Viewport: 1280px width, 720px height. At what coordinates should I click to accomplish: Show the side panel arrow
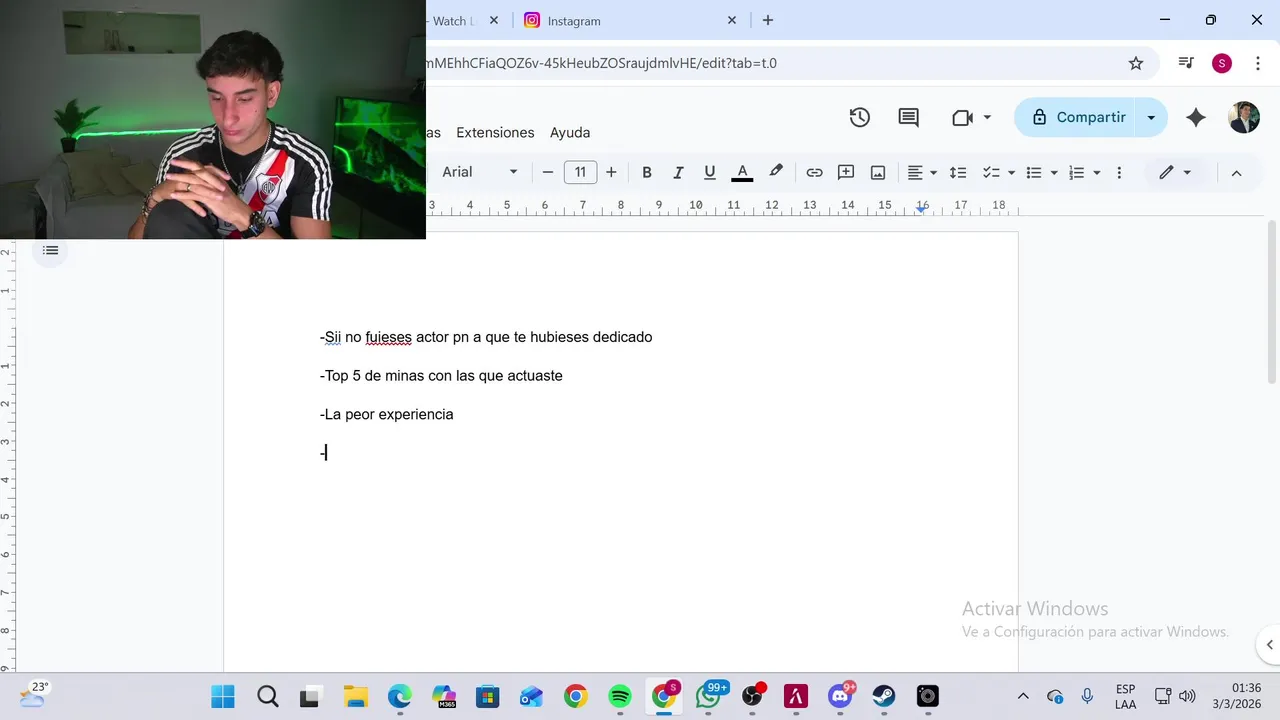[1269, 645]
